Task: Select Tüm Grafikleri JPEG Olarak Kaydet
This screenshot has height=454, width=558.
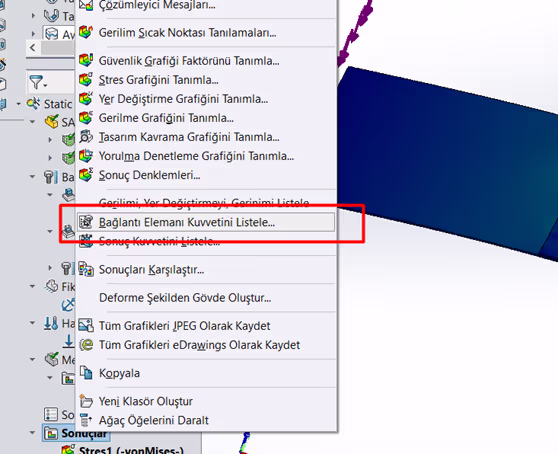Action: click(206, 326)
